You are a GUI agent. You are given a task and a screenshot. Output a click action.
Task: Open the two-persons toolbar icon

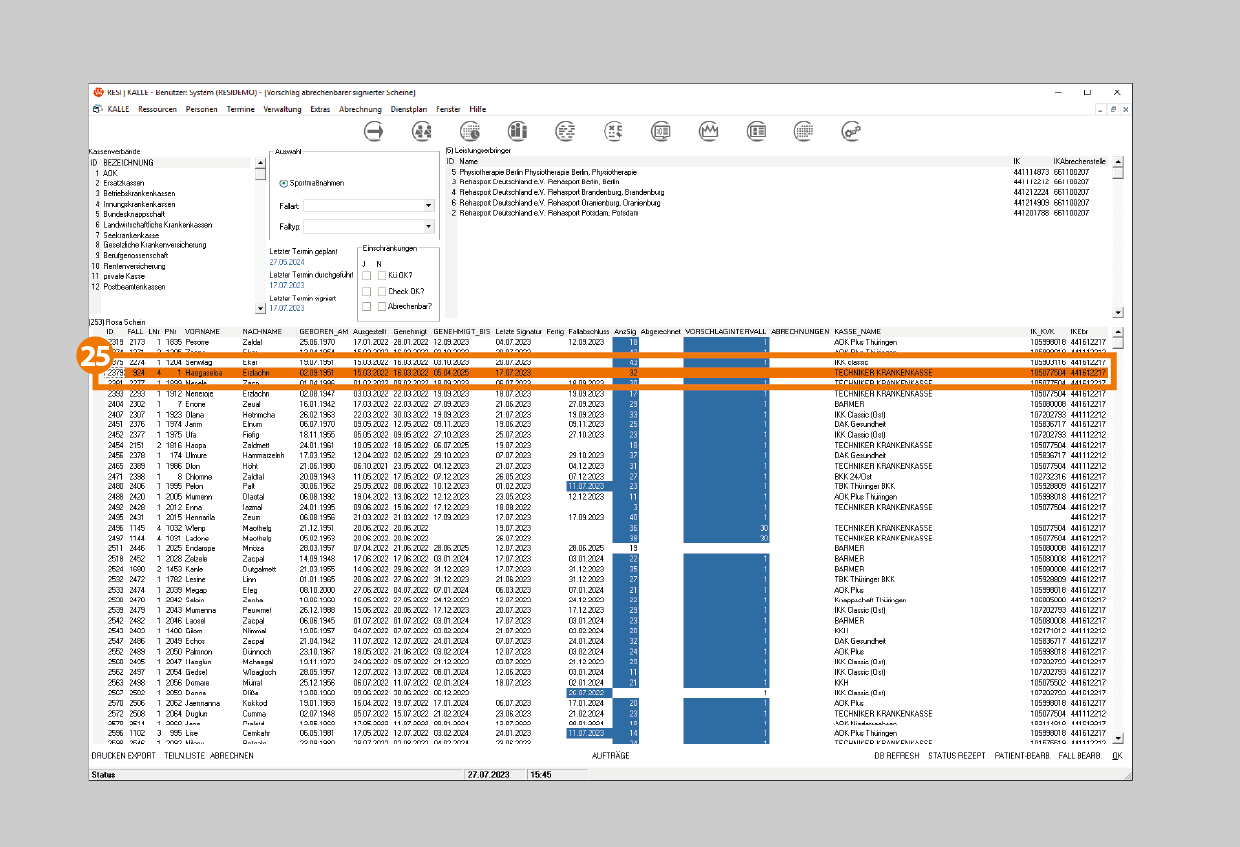[422, 131]
